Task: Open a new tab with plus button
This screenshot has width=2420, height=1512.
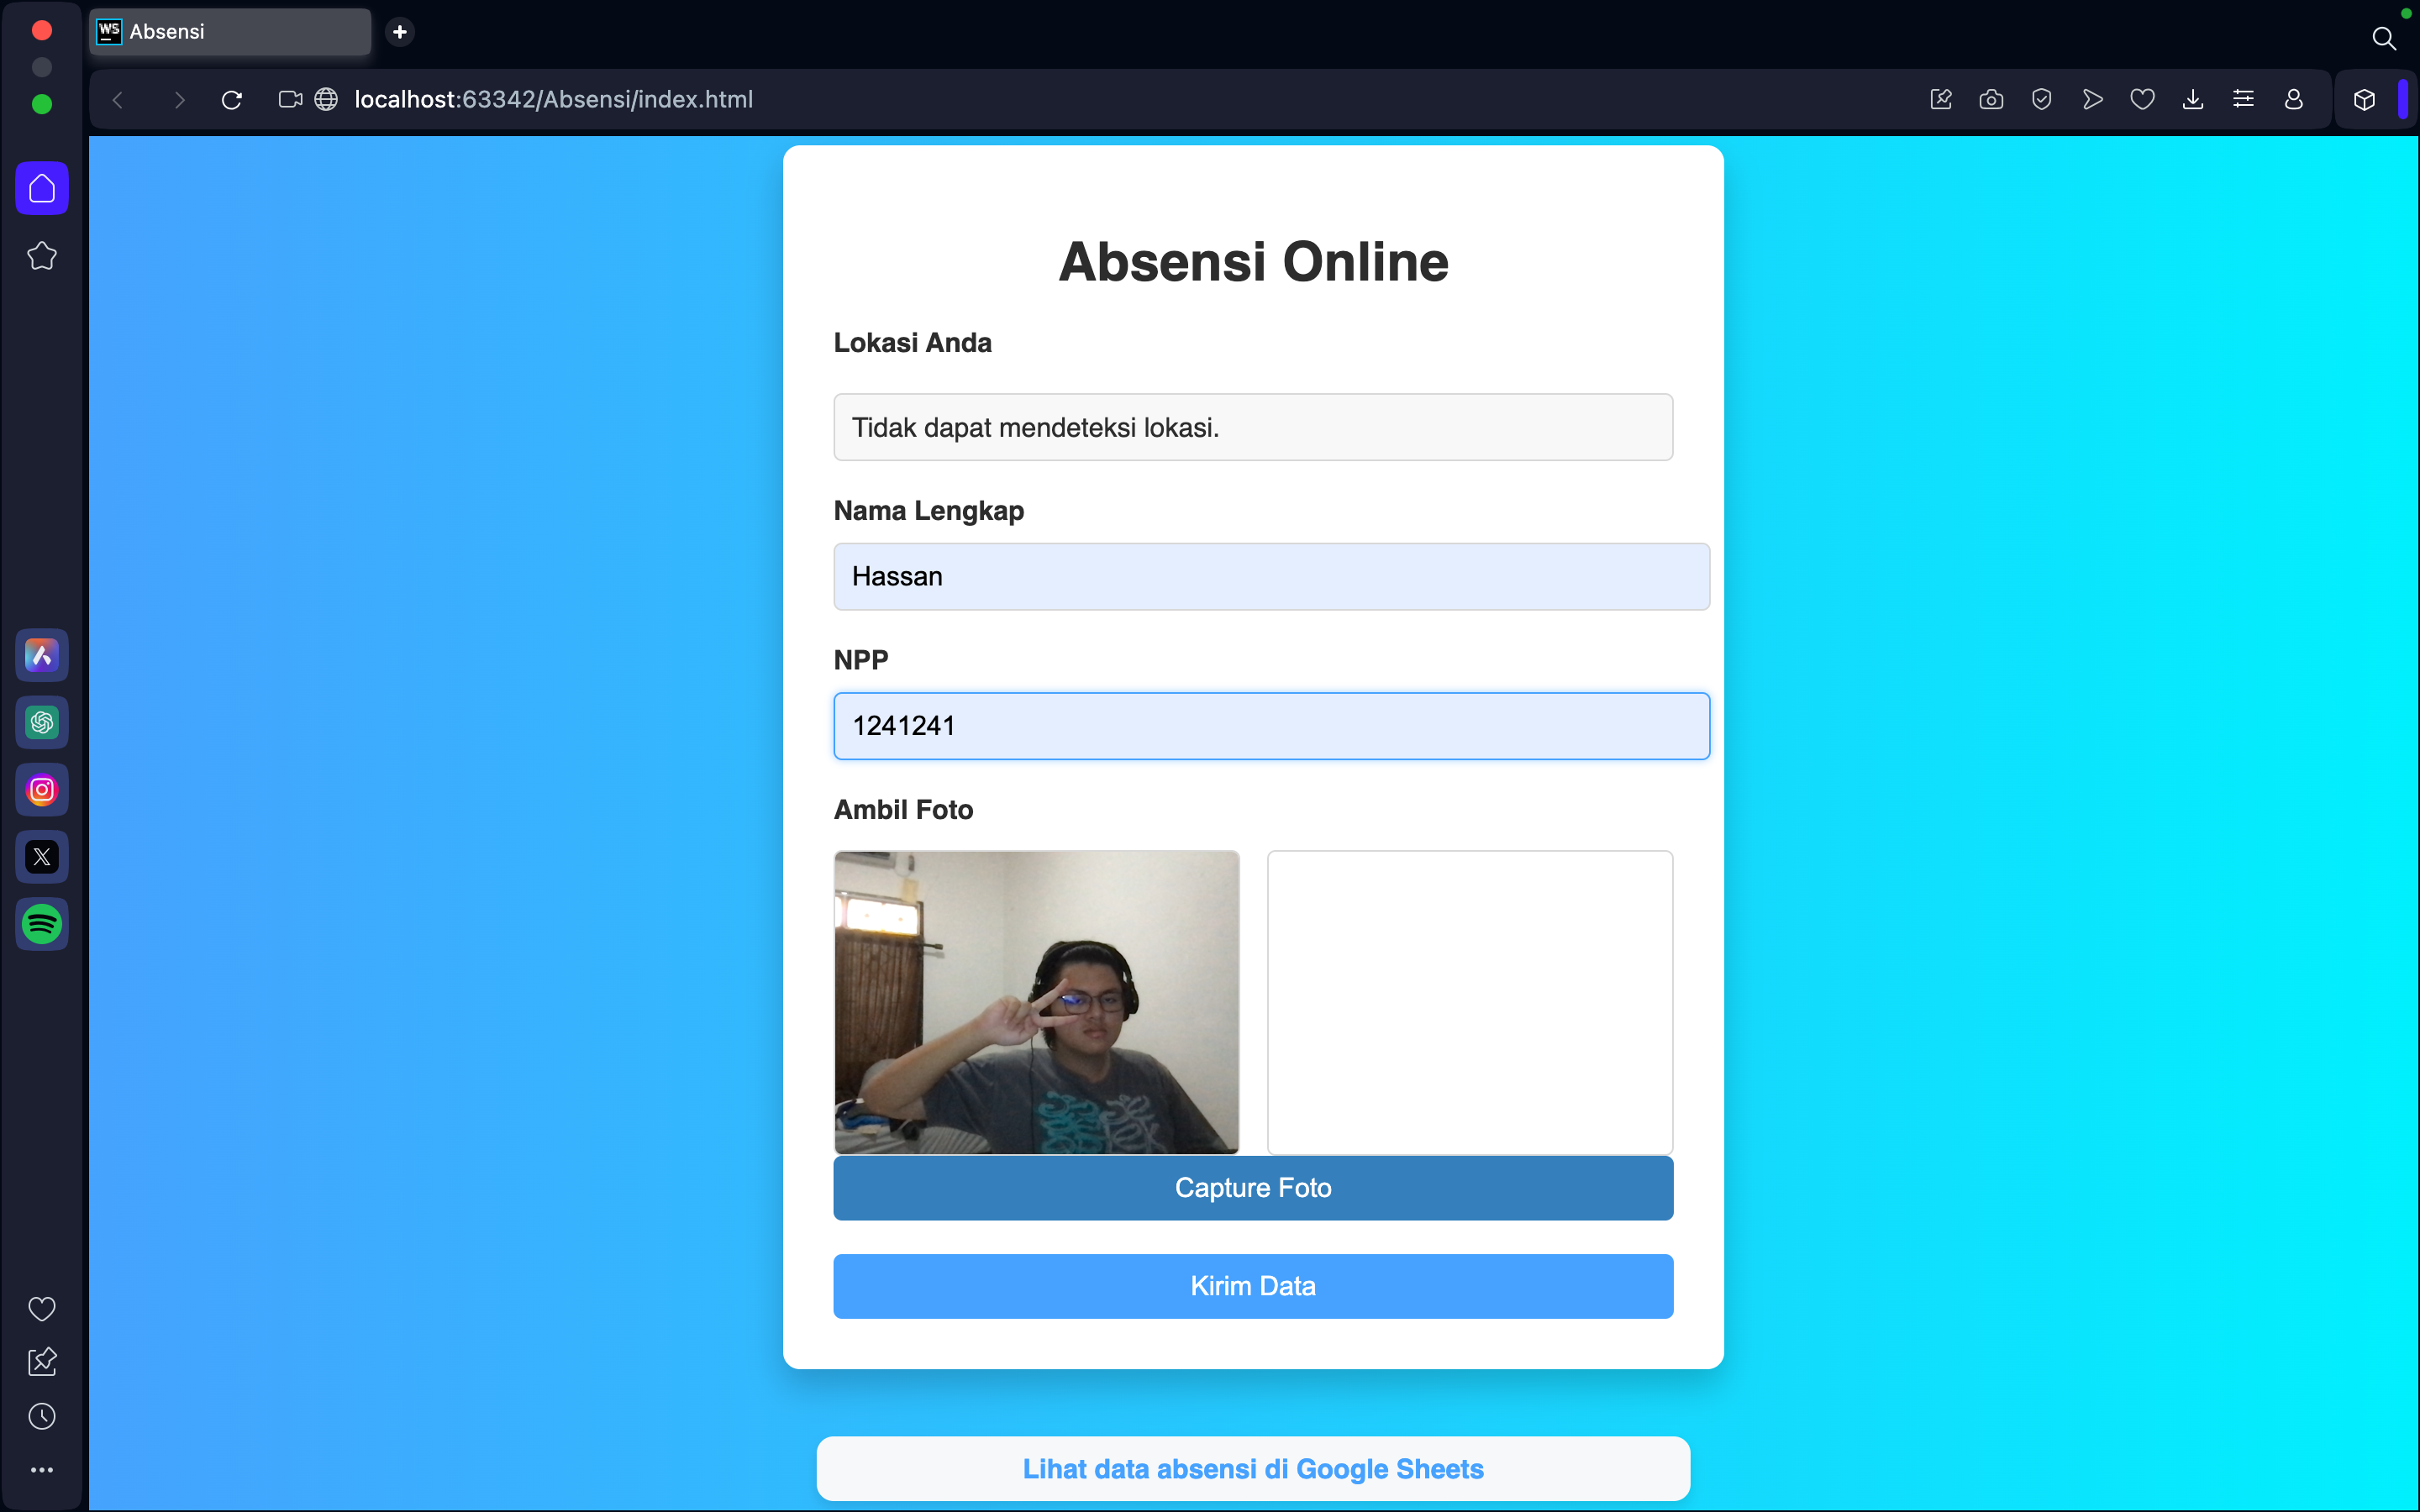Action: pos(400,32)
